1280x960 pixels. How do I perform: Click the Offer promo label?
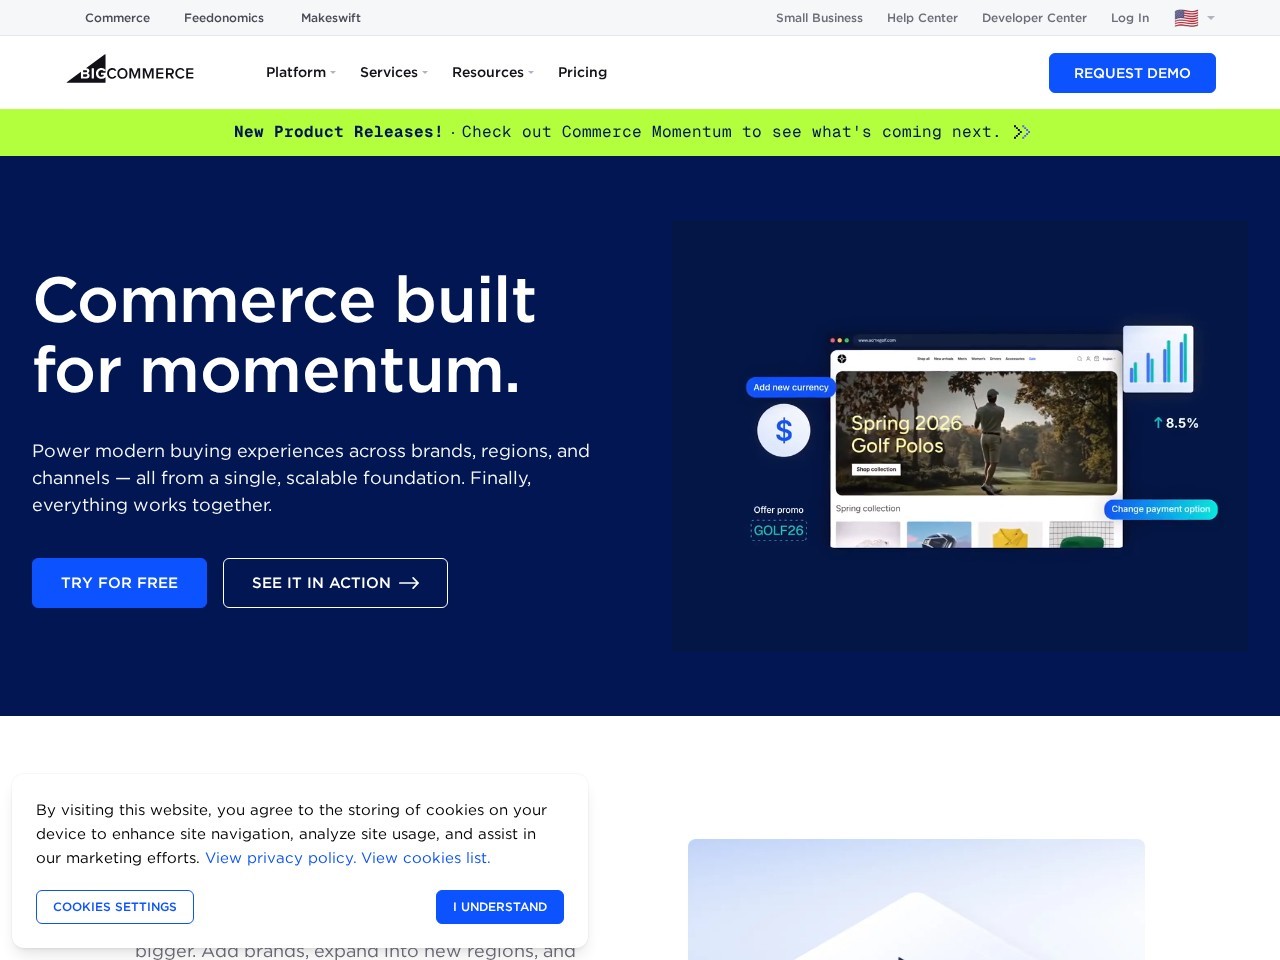tap(779, 510)
